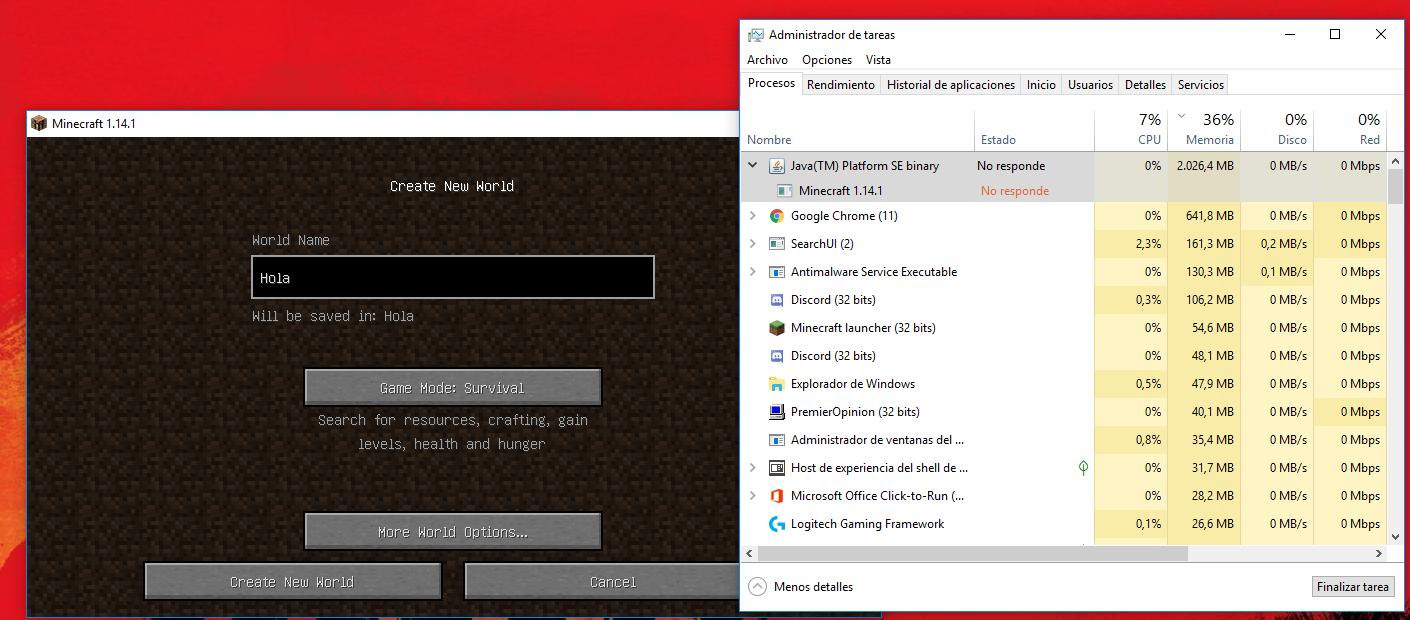Click the Java Platform SE binary icon
The width and height of the screenshot is (1410, 620).
777,166
